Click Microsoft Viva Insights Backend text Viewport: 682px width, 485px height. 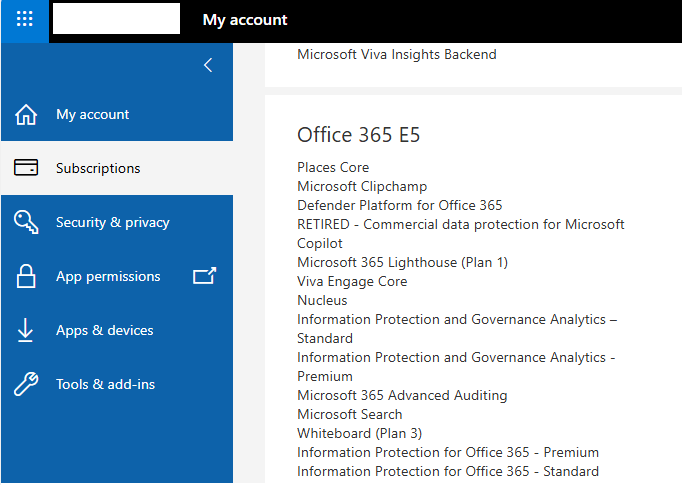397,54
